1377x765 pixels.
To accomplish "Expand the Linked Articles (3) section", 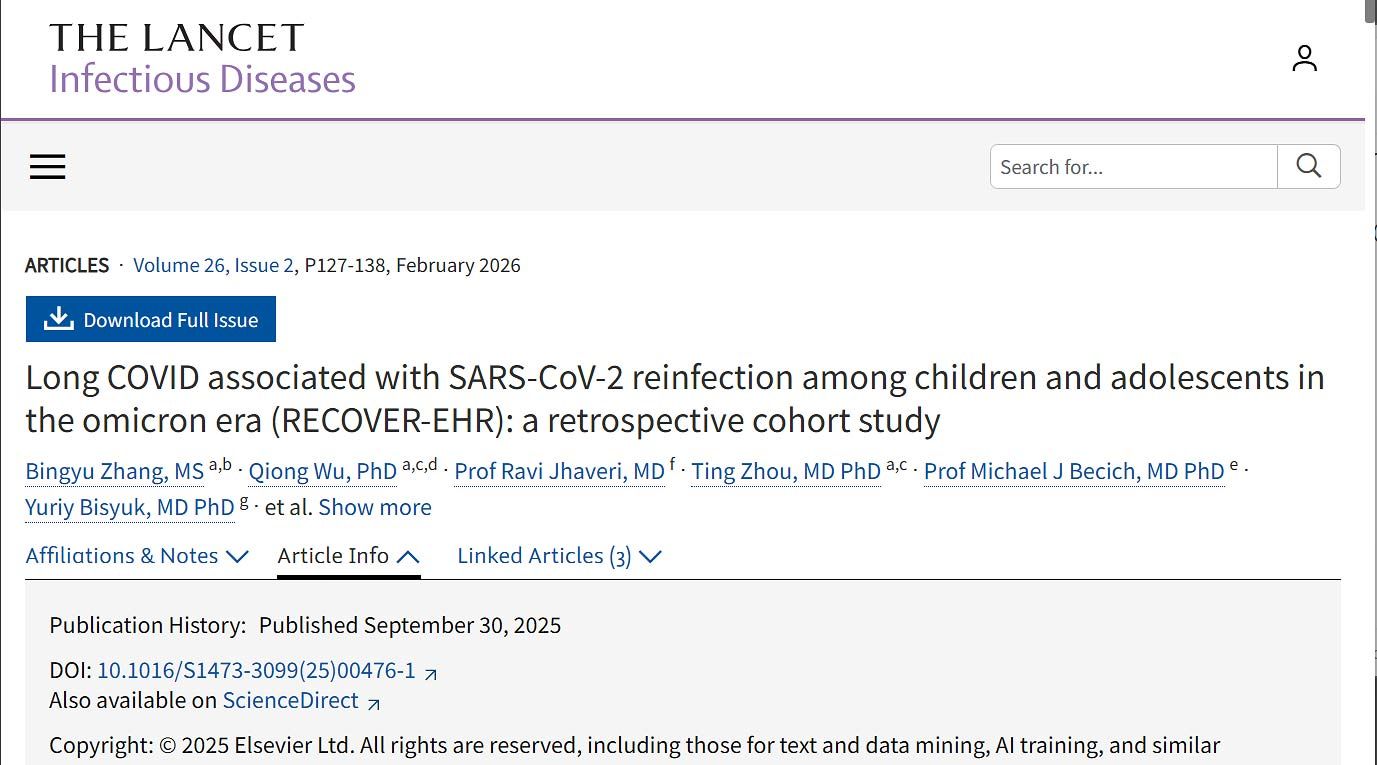I will [559, 556].
